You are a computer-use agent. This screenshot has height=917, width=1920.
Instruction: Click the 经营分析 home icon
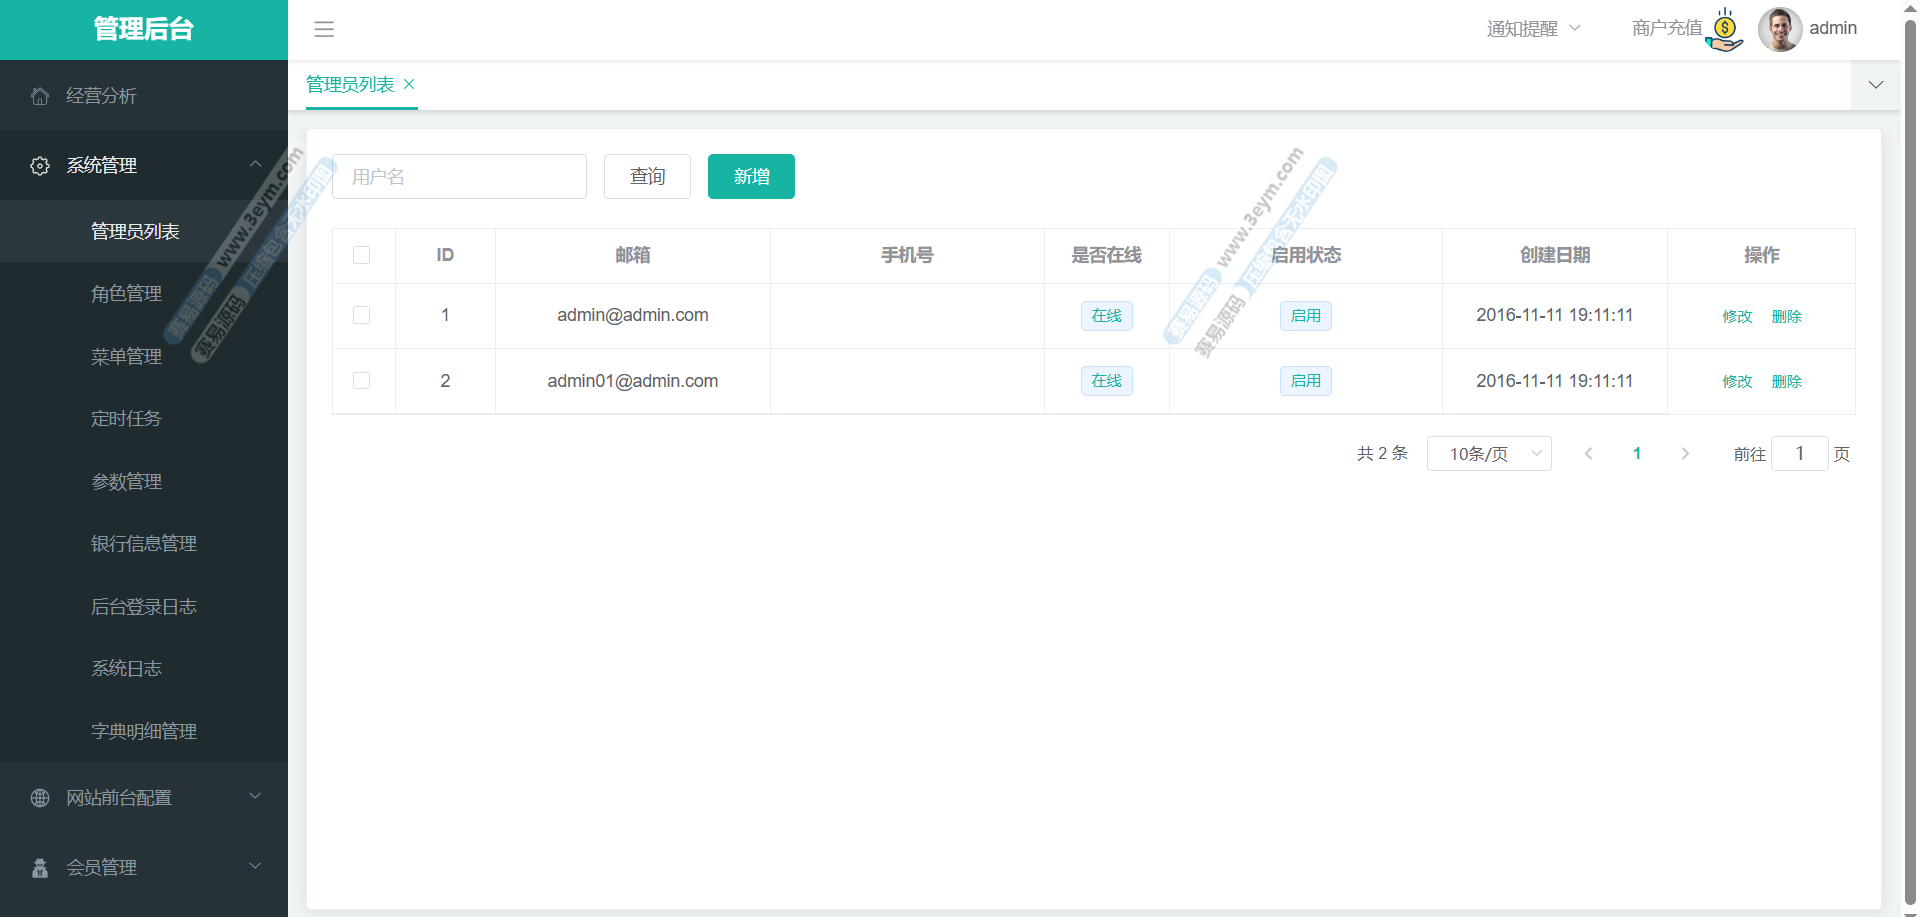tap(40, 96)
